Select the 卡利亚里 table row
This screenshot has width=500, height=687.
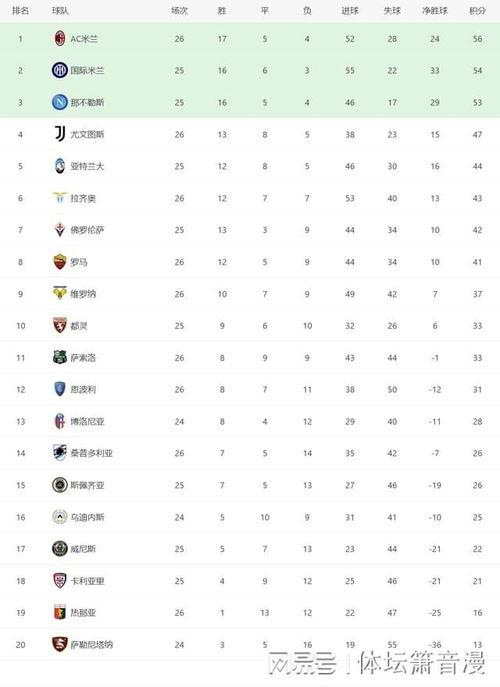point(250,581)
